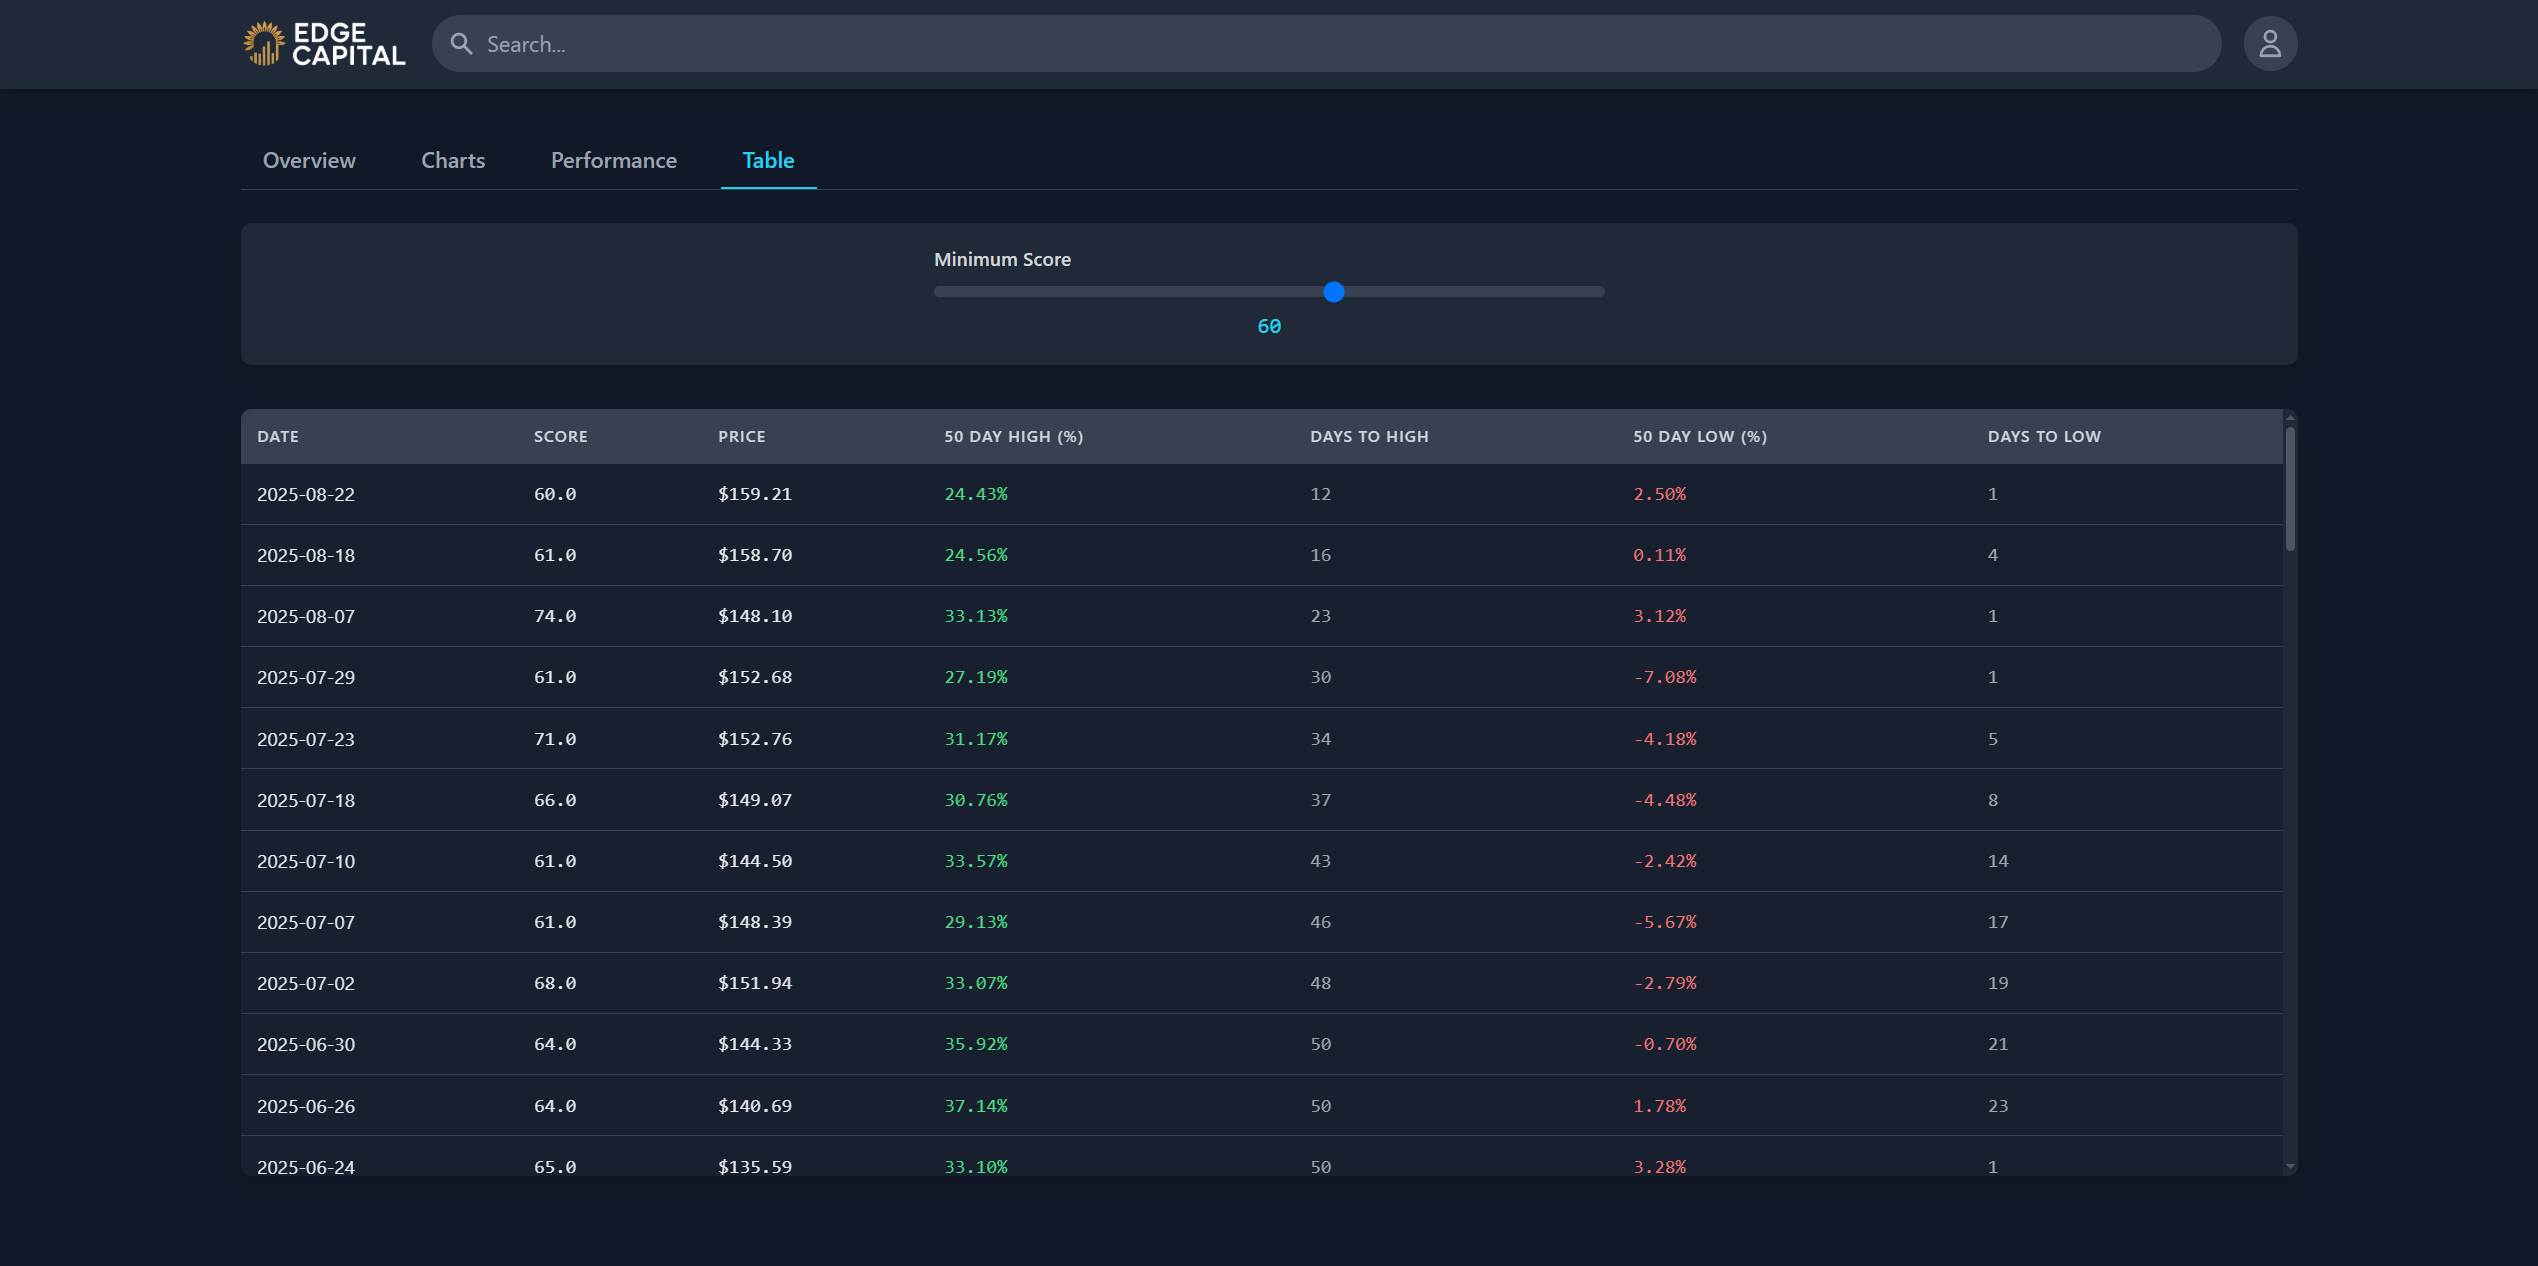2538x1266 pixels.
Task: Go to the Performance tab
Action: pyautogui.click(x=613, y=160)
